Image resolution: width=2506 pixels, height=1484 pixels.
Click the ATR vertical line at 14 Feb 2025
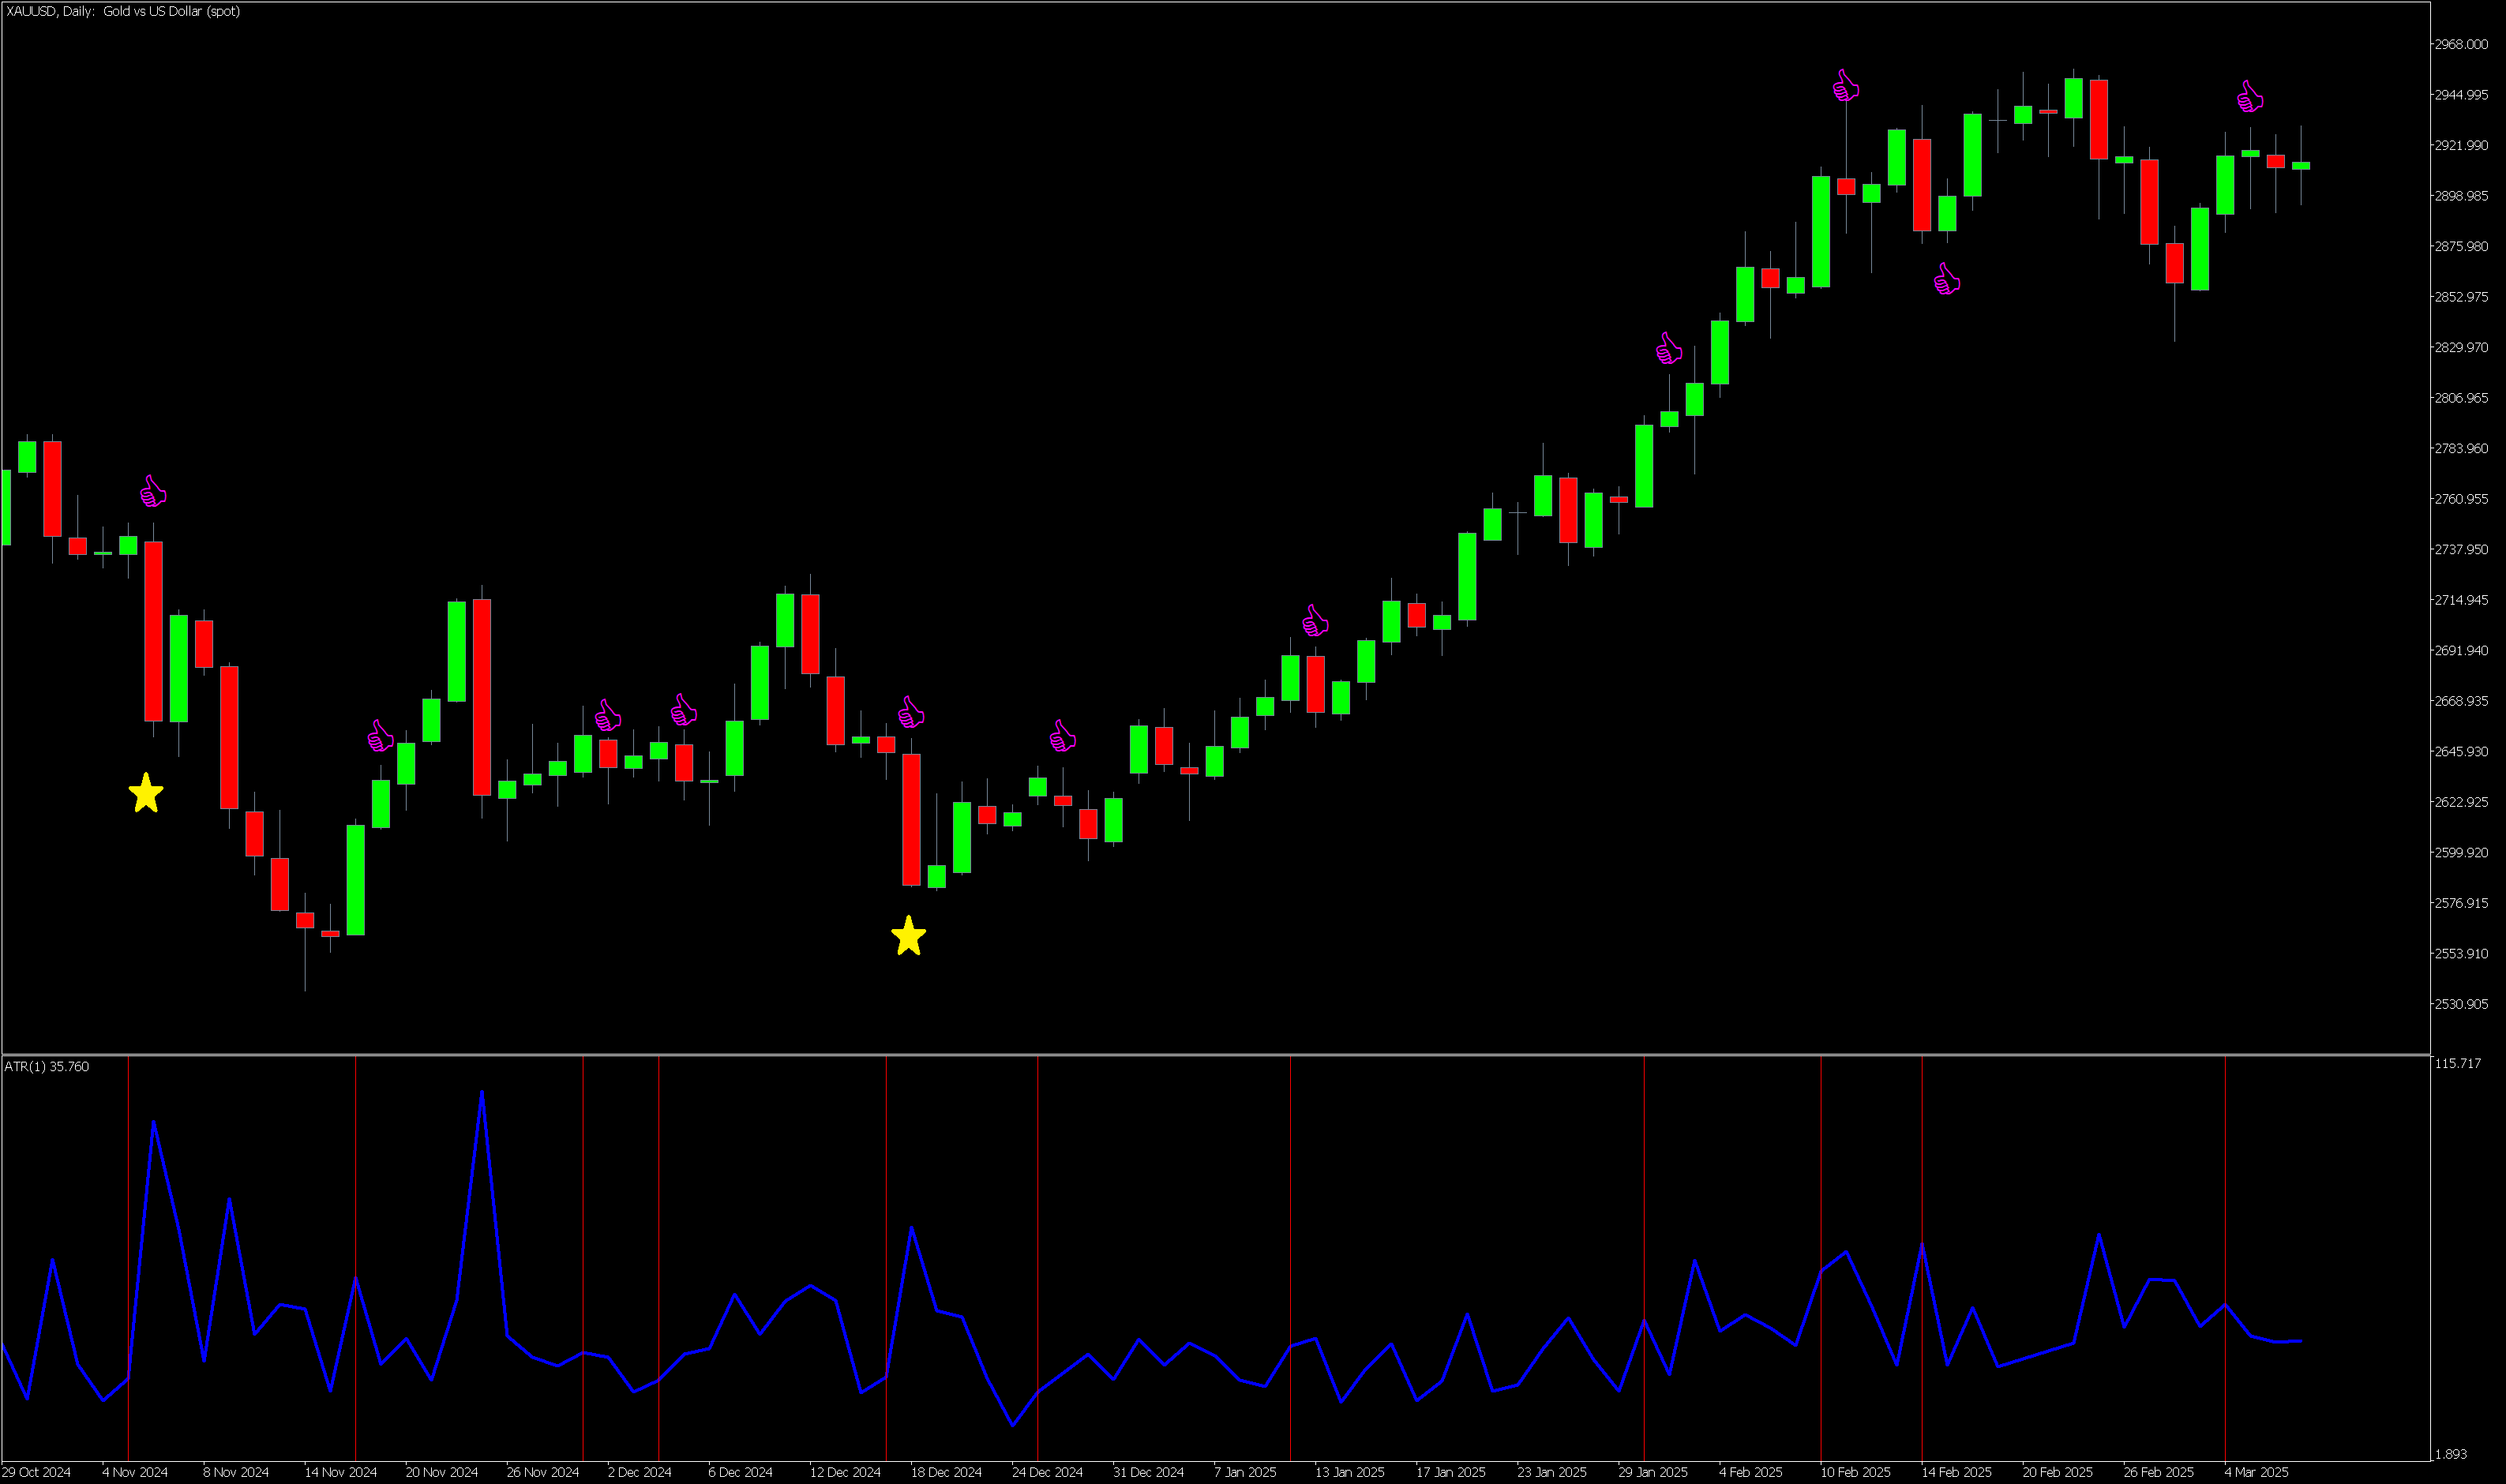point(1922,1259)
